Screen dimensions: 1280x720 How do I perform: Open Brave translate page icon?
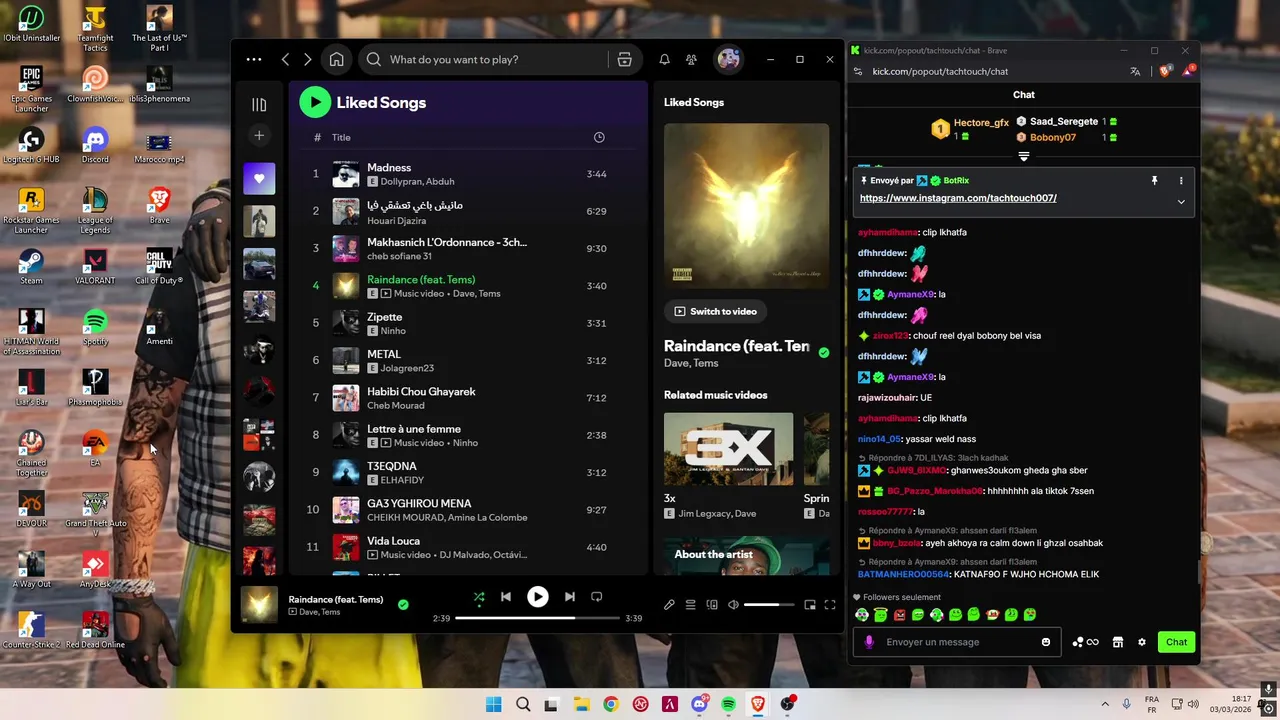tap(1135, 71)
